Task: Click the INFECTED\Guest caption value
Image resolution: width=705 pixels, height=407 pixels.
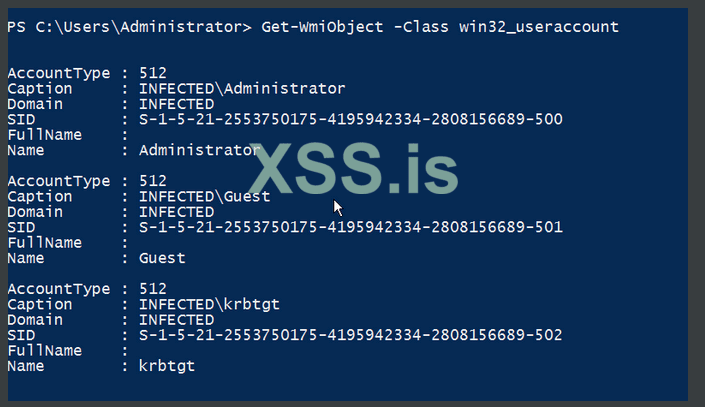Action: coord(204,196)
